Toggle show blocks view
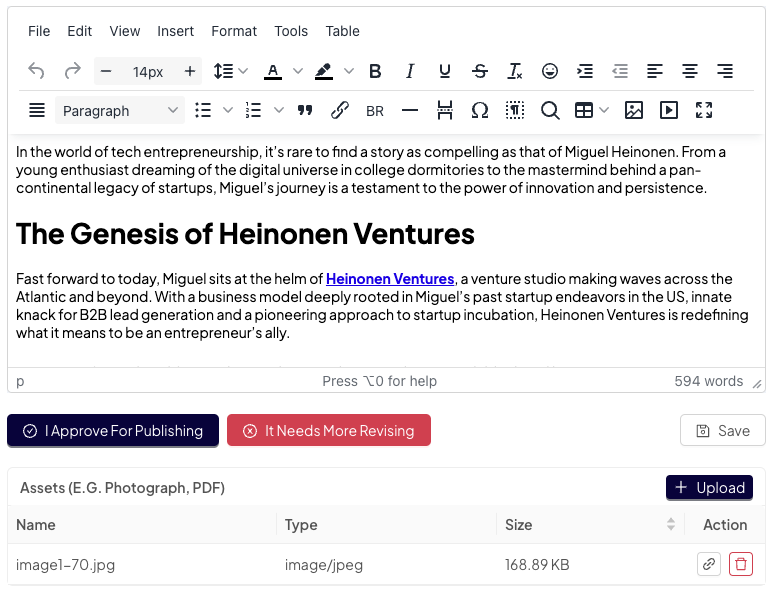Viewport: 773px width, 600px height. pos(515,110)
